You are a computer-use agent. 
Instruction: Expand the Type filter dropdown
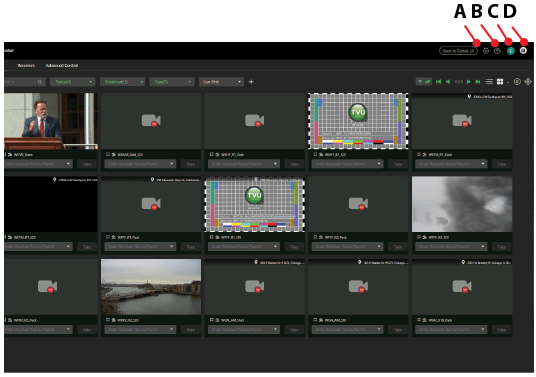coord(172,82)
